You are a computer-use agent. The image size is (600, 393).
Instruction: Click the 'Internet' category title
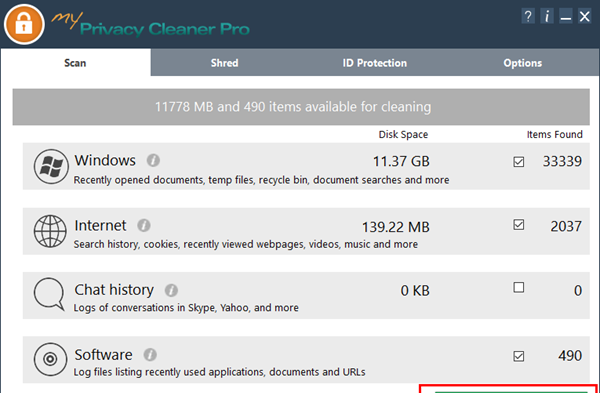coord(100,225)
